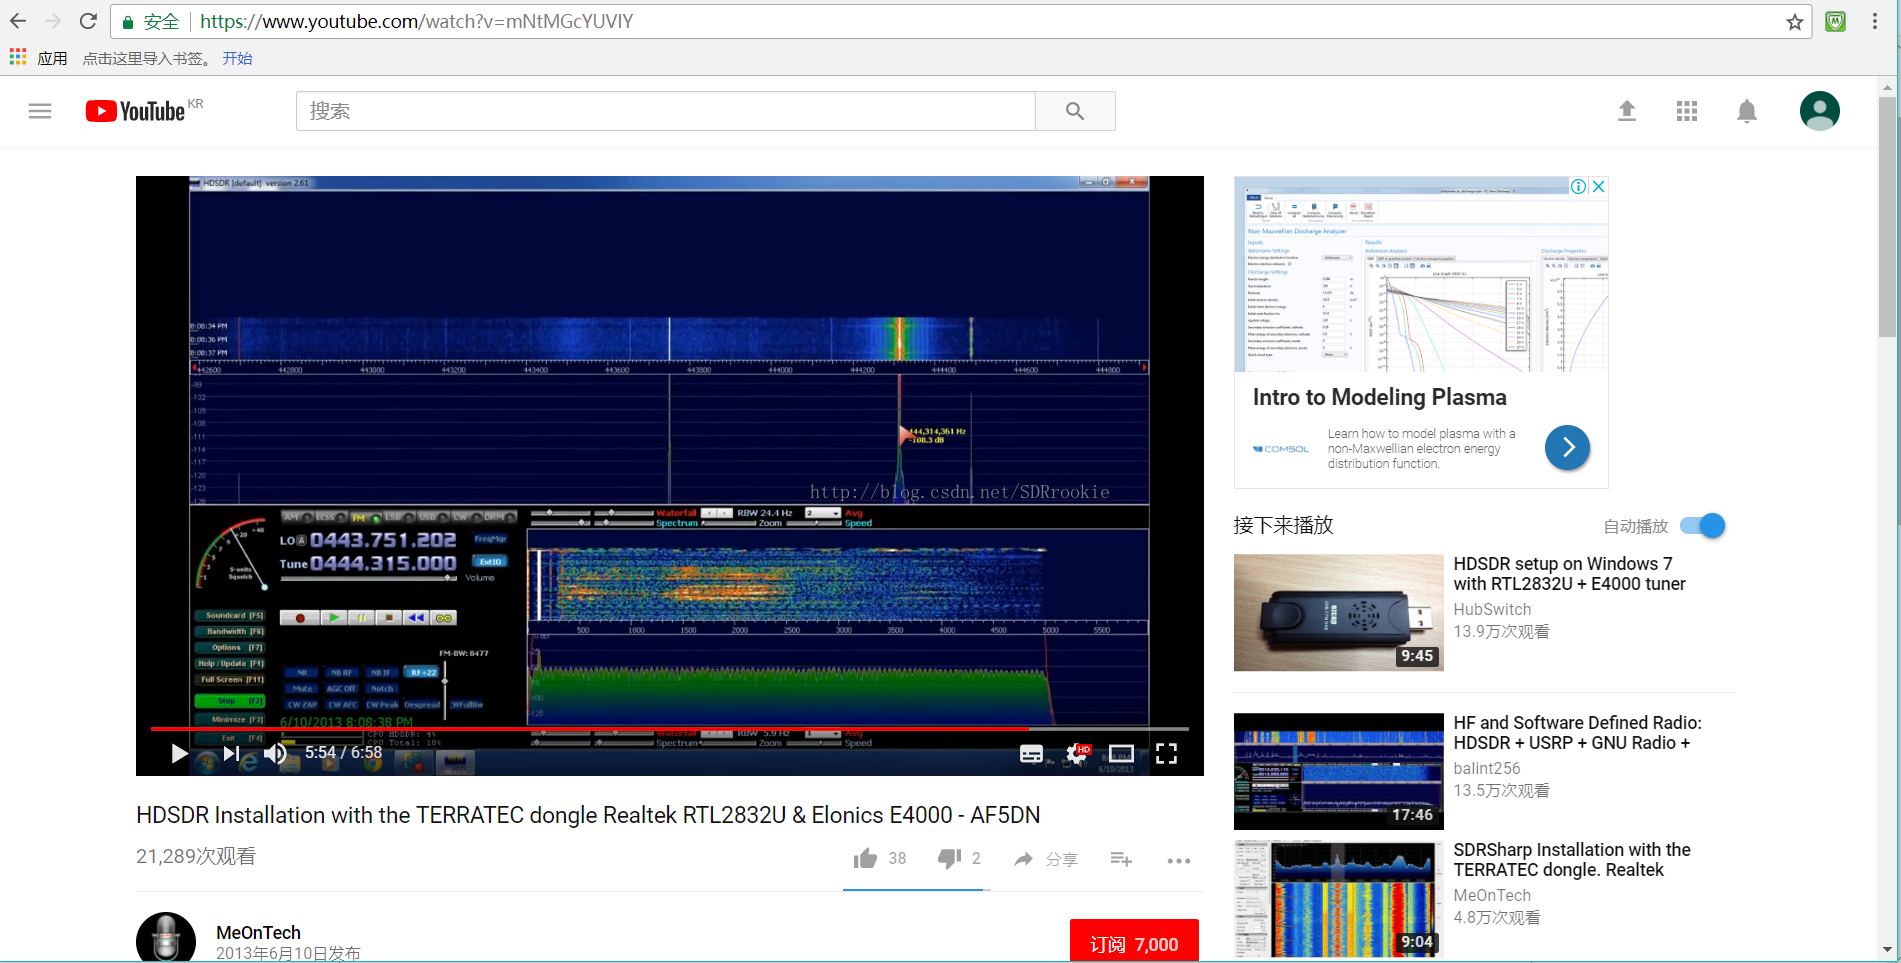Open the notifications bell
The height and width of the screenshot is (963, 1901).
pos(1747,111)
